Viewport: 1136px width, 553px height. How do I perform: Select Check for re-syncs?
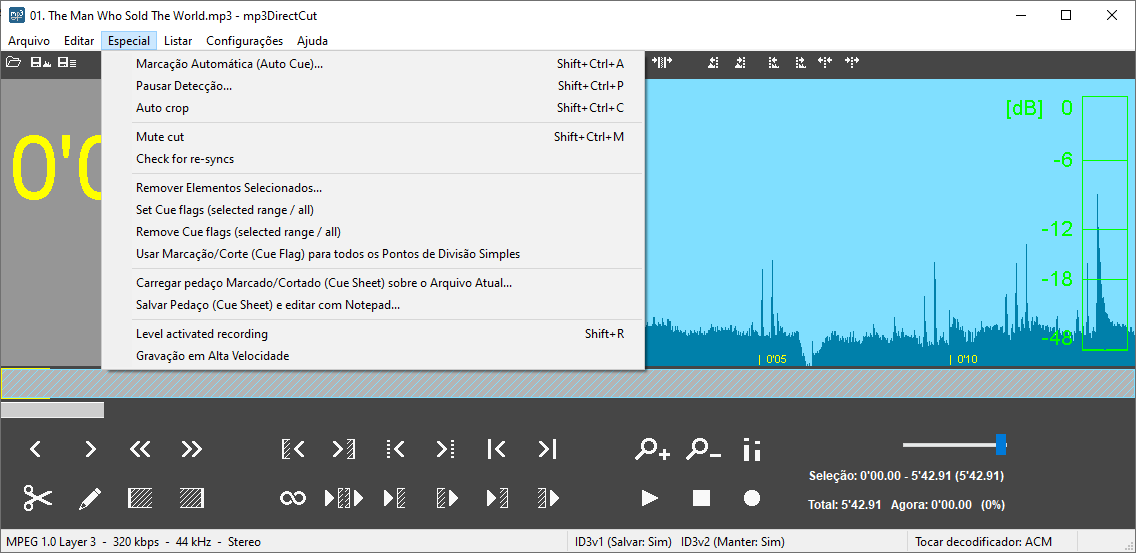point(372,159)
